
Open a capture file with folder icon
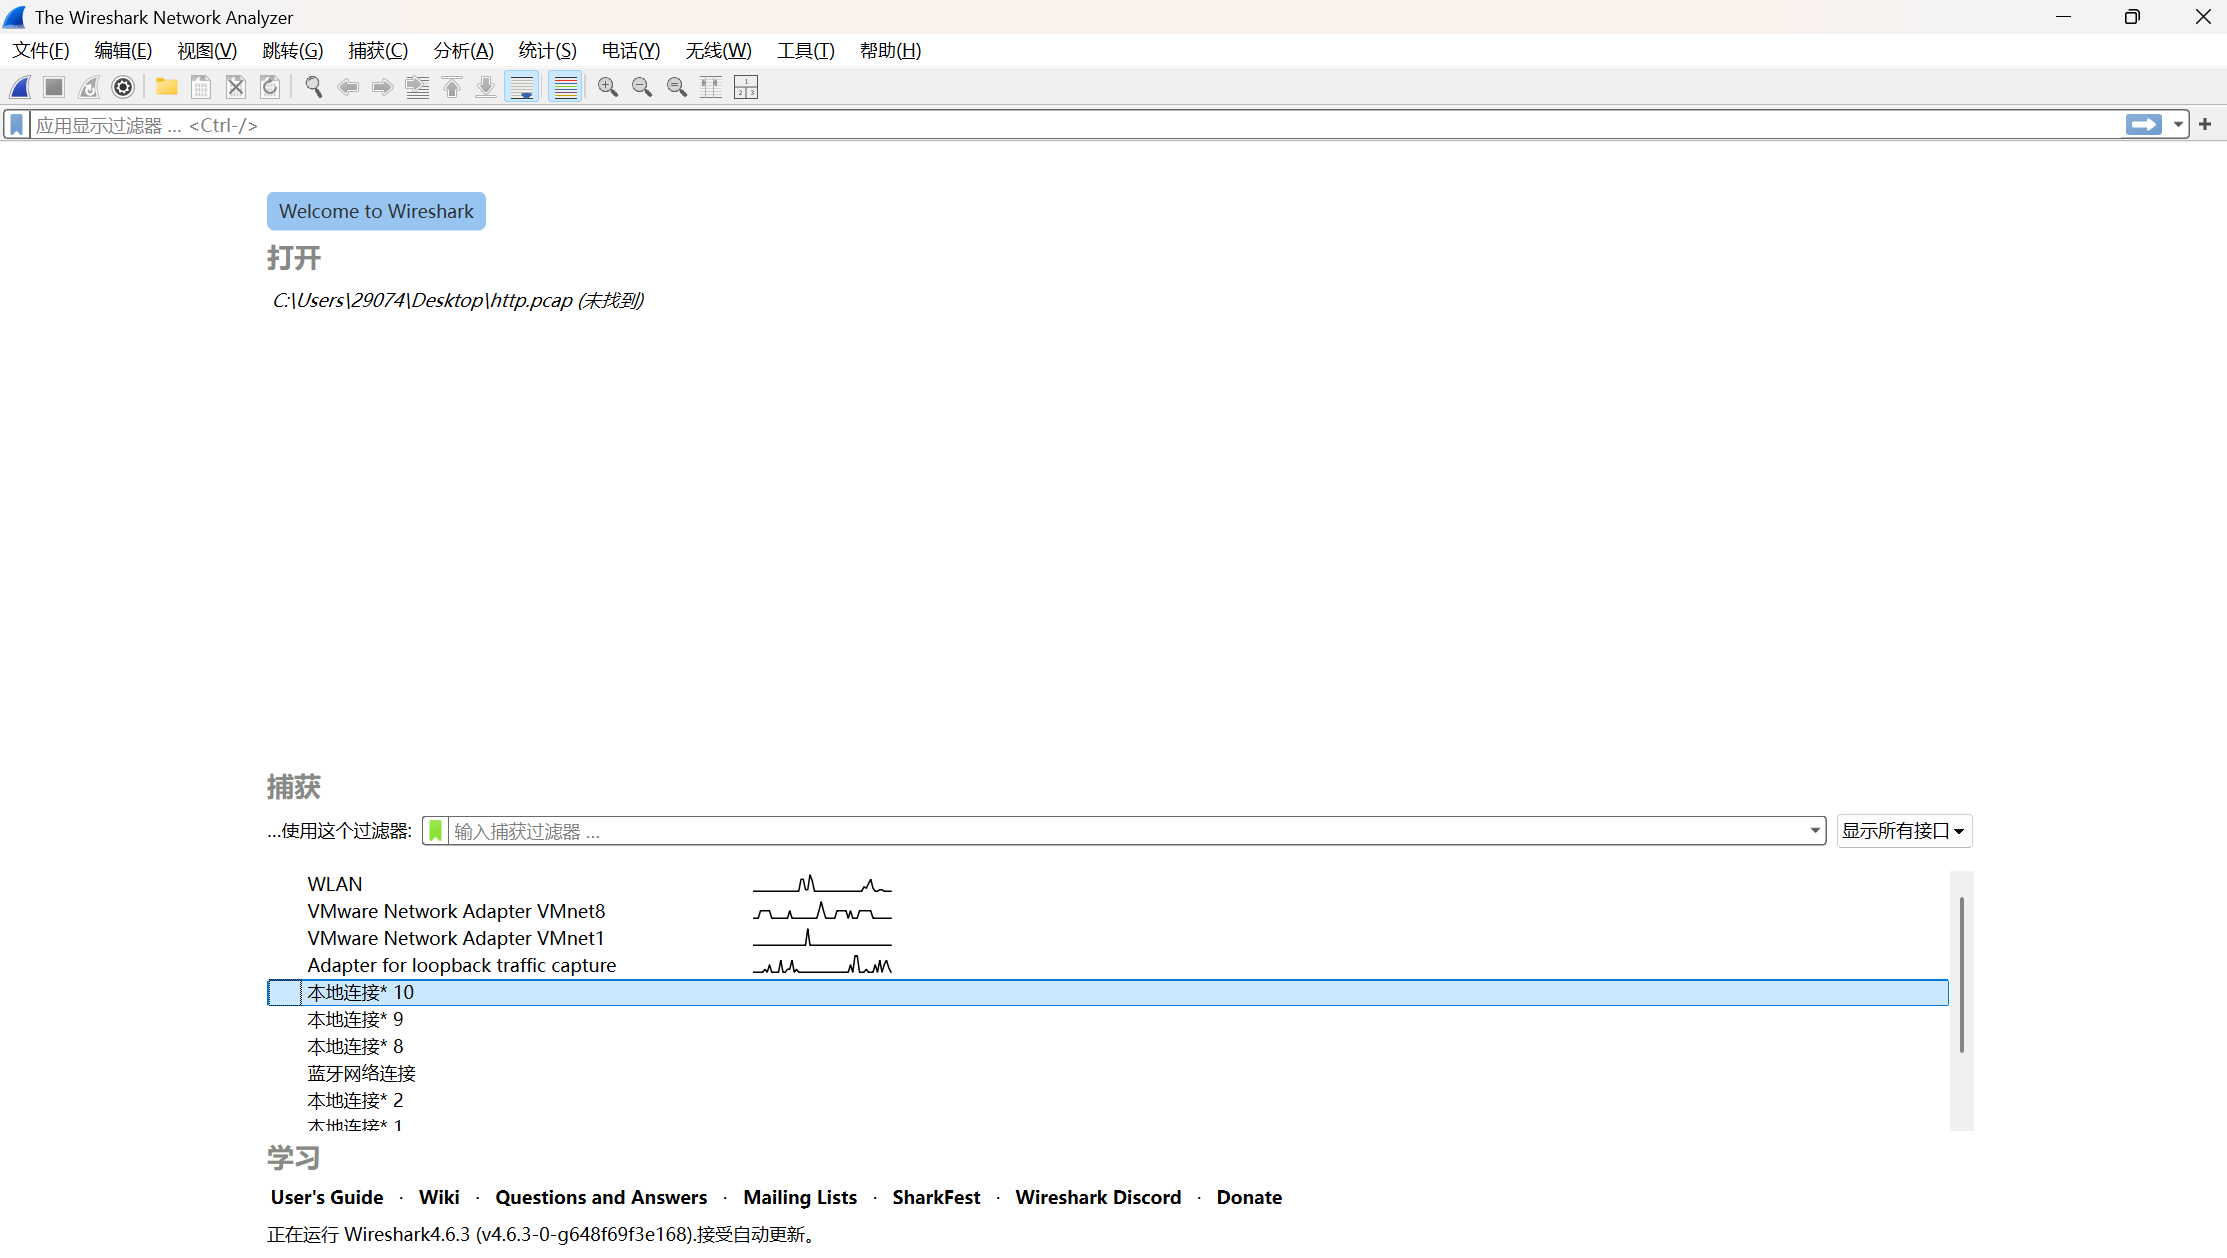click(166, 87)
